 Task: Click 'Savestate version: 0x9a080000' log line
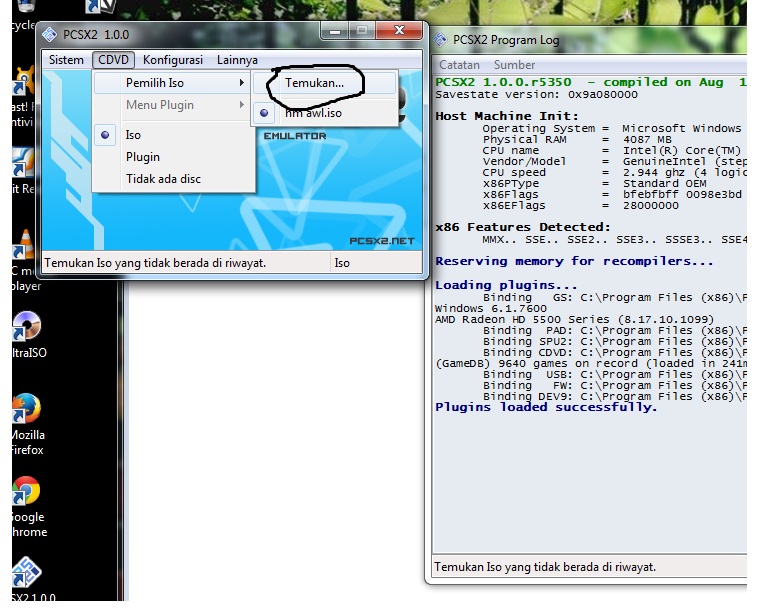pos(536,94)
